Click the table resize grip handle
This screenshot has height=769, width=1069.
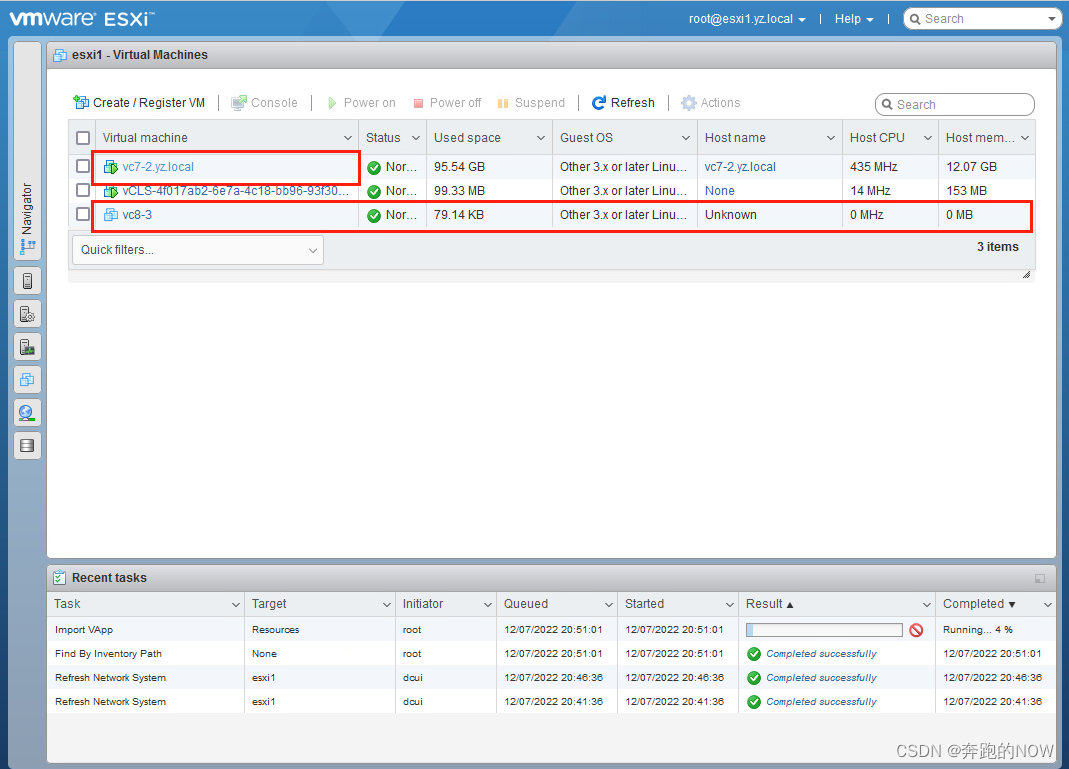click(x=1026, y=275)
